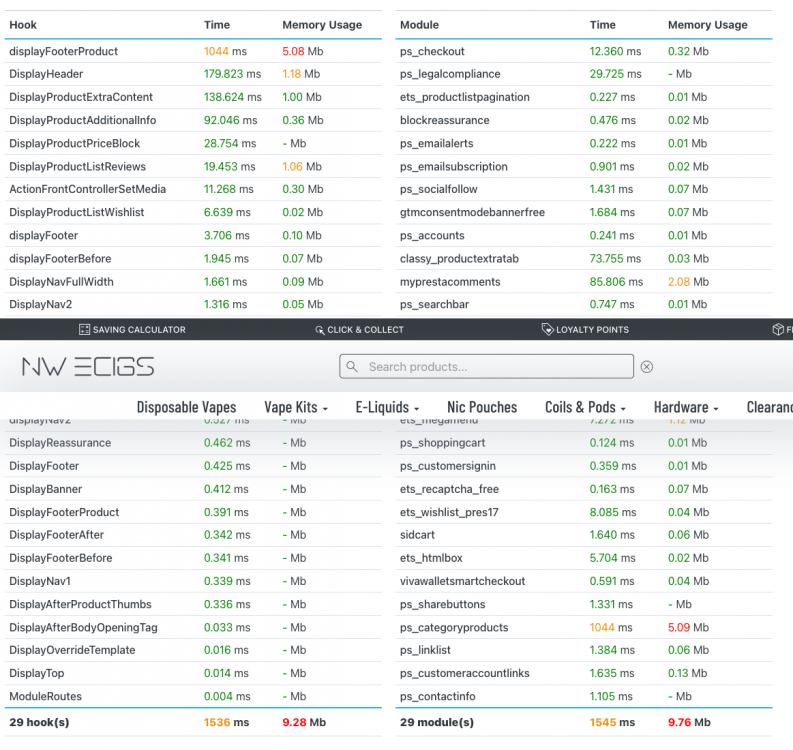
Task: Select ps_customeraccountlinks module name
Action: (x=464, y=674)
